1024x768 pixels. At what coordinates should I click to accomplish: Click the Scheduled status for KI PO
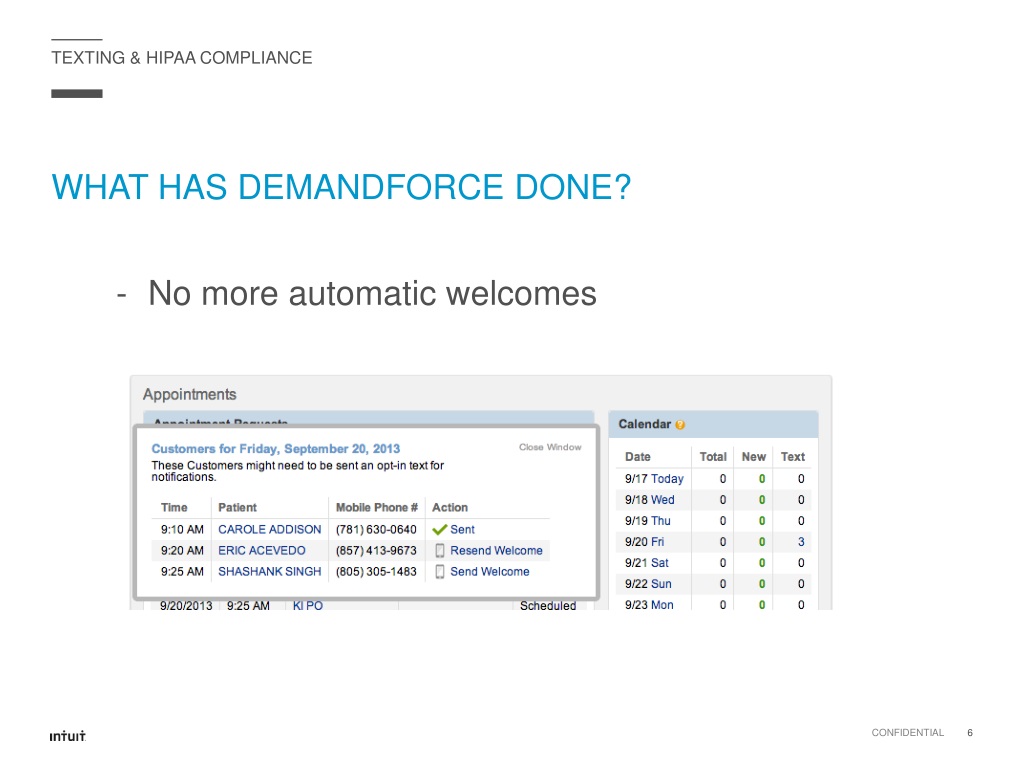548,605
